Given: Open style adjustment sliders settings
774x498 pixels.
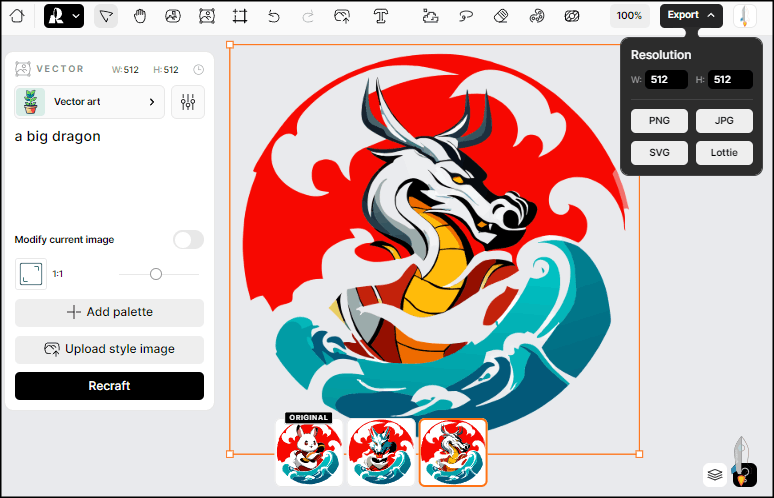Looking at the screenshot, I should (188, 102).
